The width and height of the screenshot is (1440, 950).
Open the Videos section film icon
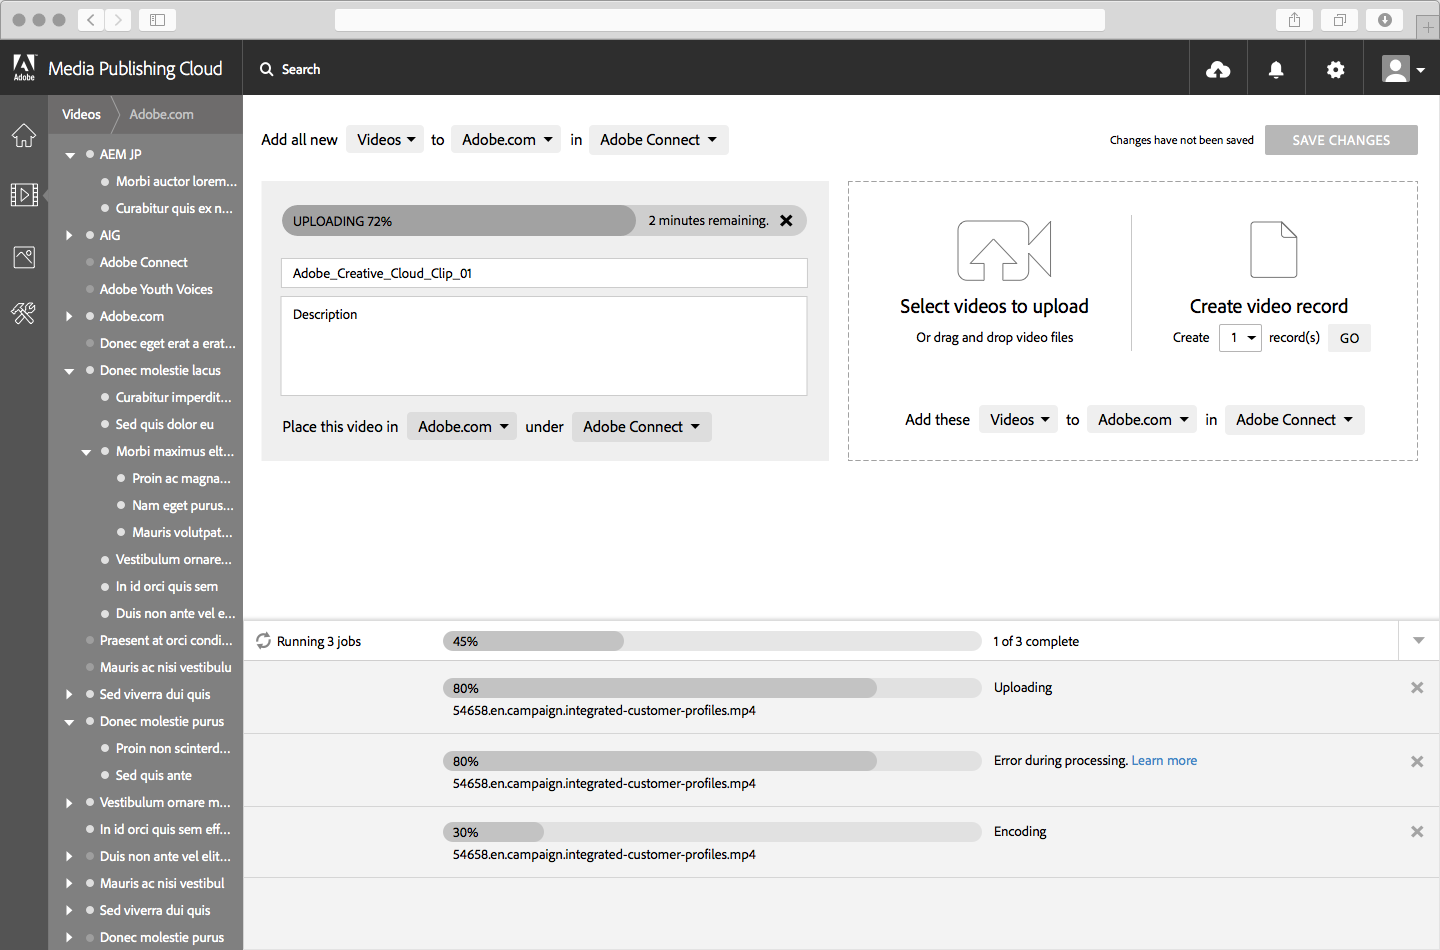(24, 194)
